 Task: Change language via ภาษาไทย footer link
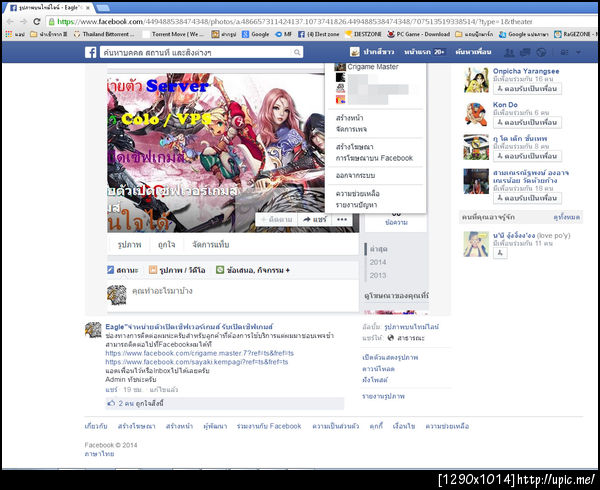(99, 454)
